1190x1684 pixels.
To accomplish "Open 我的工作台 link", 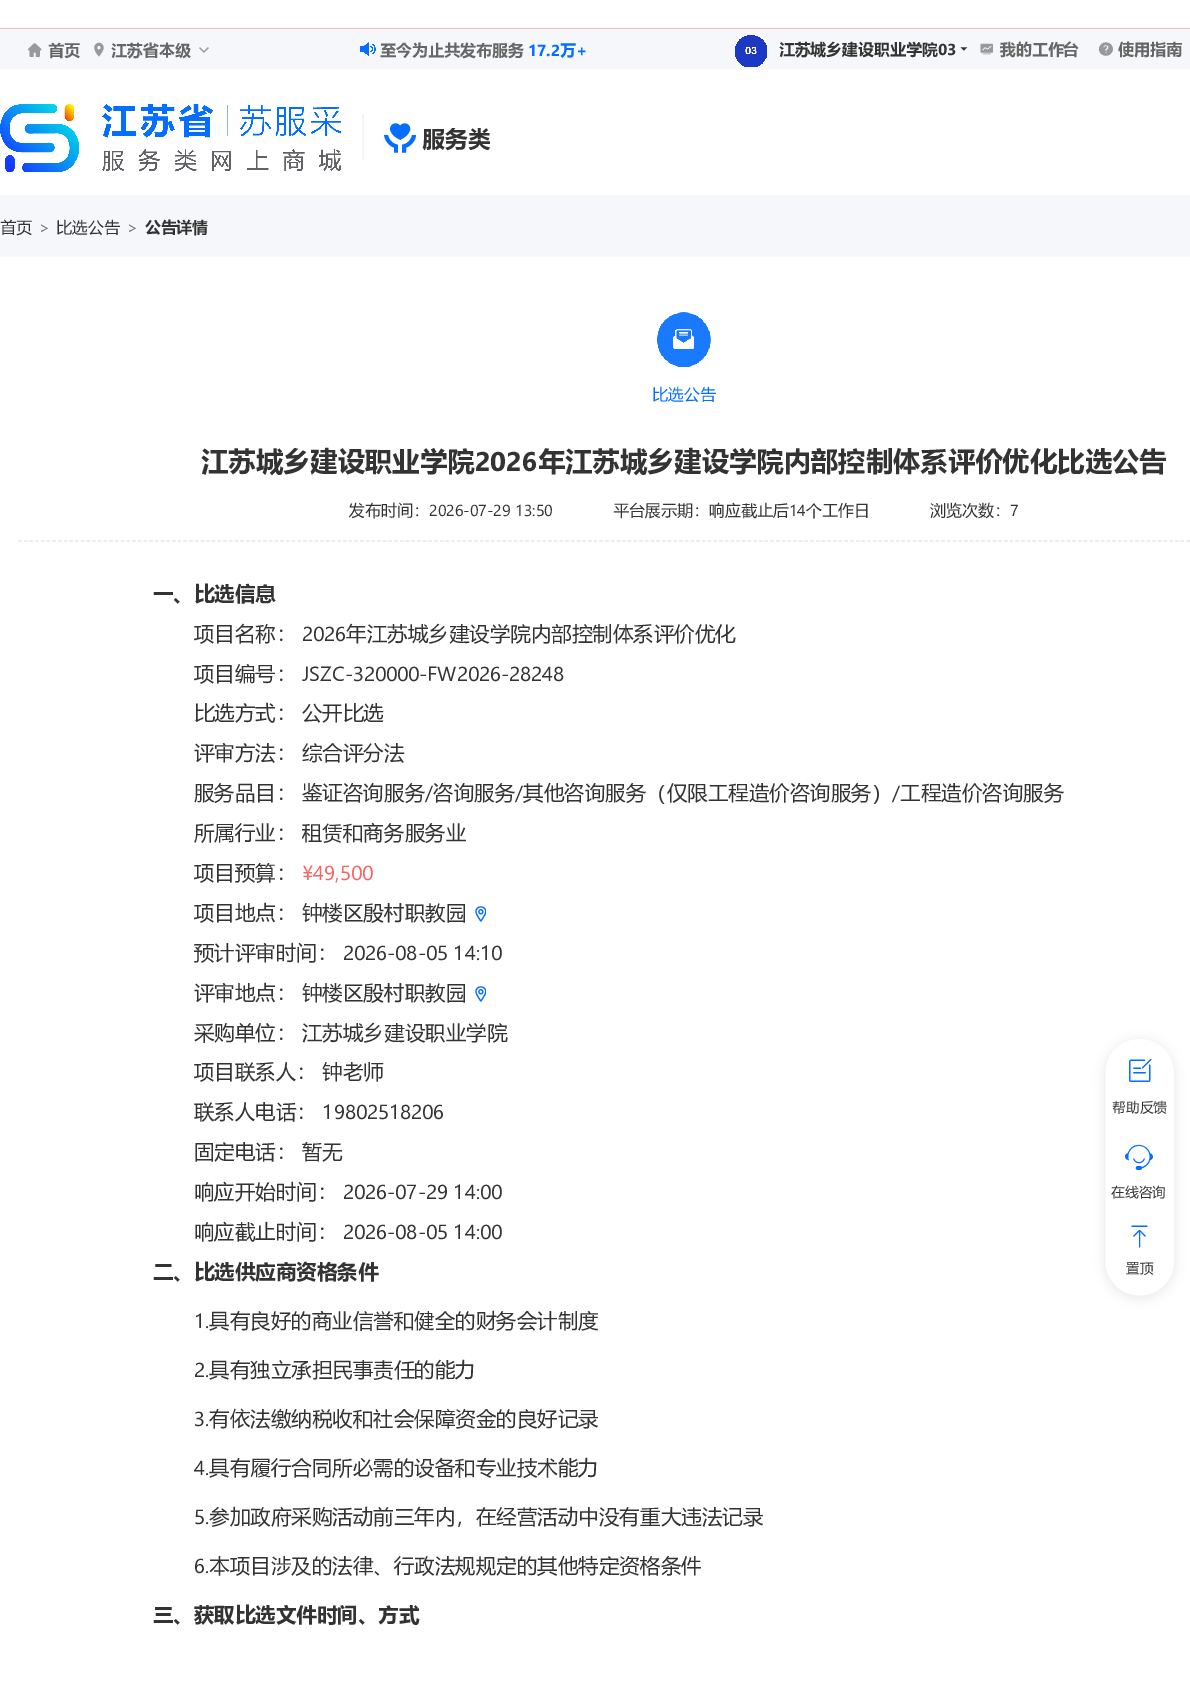I will [1038, 50].
